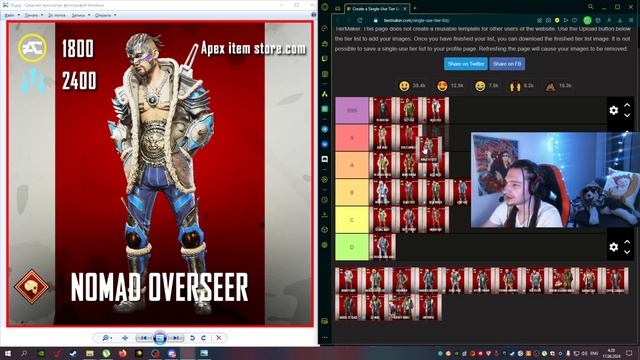The width and height of the screenshot is (640, 360).
Task: Open the second dropdown menu in Photo Viewer
Action: [x=33, y=15]
